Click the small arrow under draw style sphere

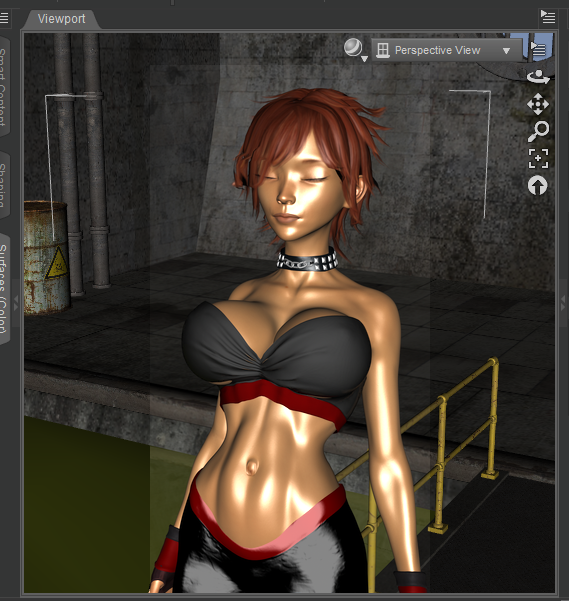[364, 59]
